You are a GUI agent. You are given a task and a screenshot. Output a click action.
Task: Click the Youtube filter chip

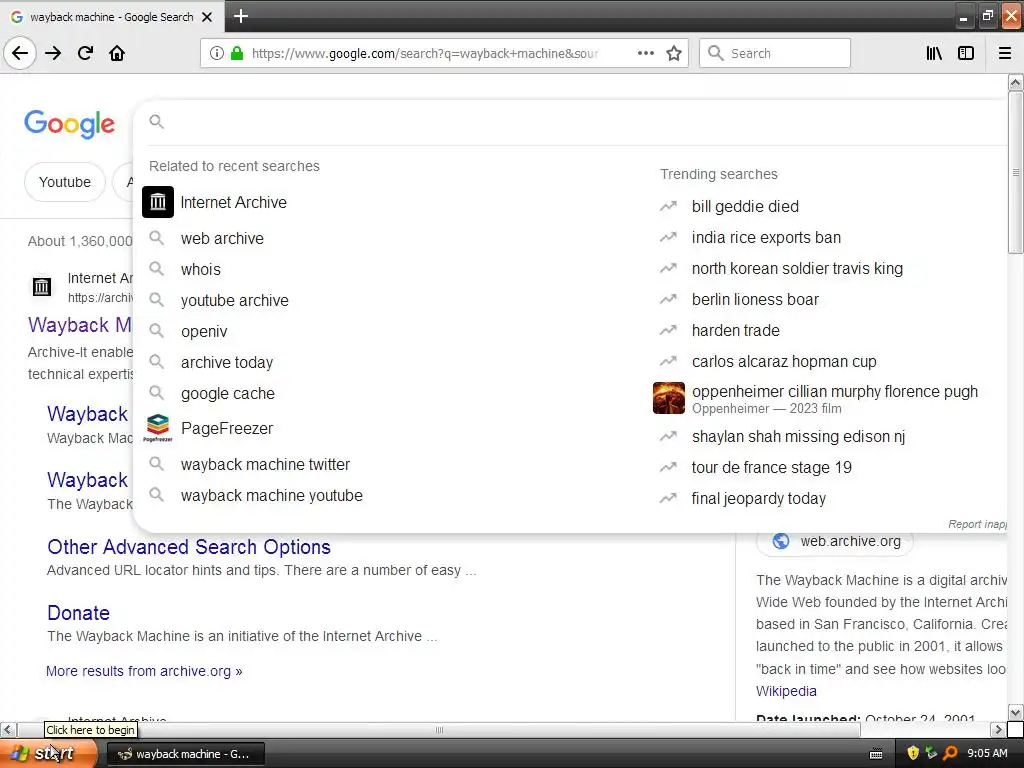[x=65, y=182]
